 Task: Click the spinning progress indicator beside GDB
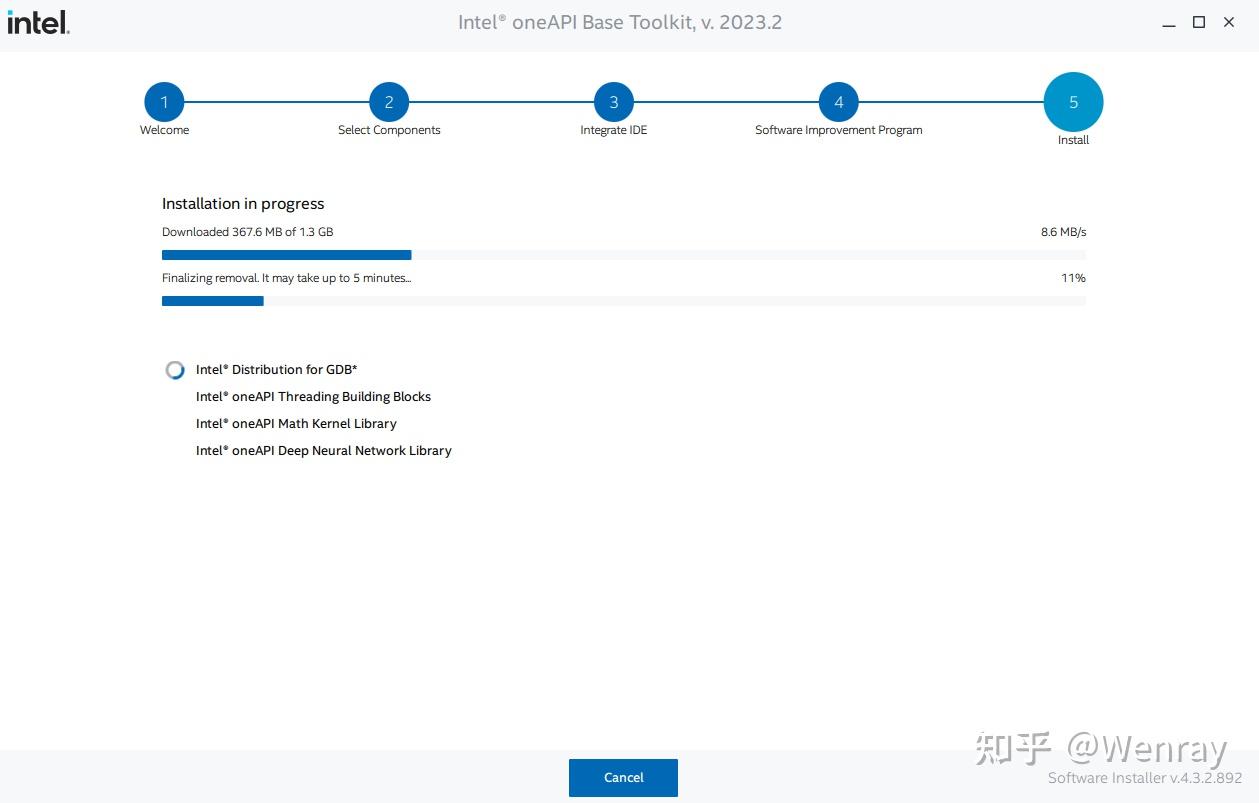pyautogui.click(x=175, y=369)
